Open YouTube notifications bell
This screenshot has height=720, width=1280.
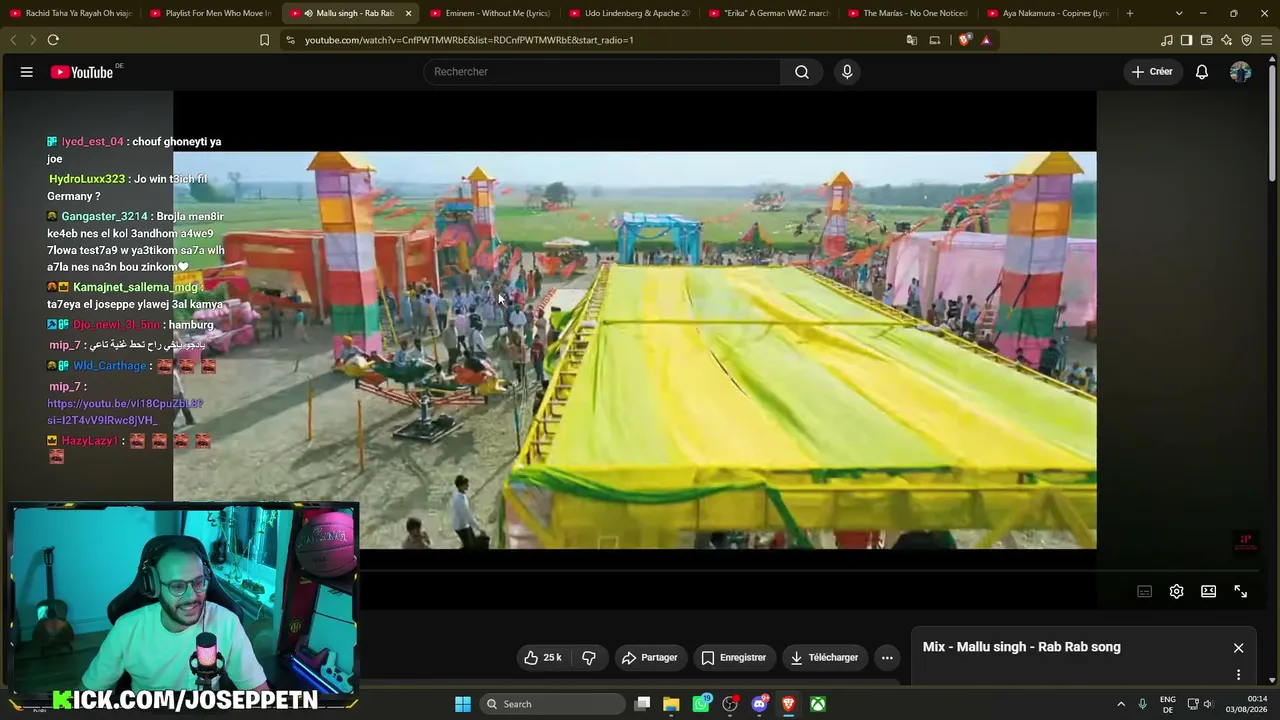[1202, 72]
